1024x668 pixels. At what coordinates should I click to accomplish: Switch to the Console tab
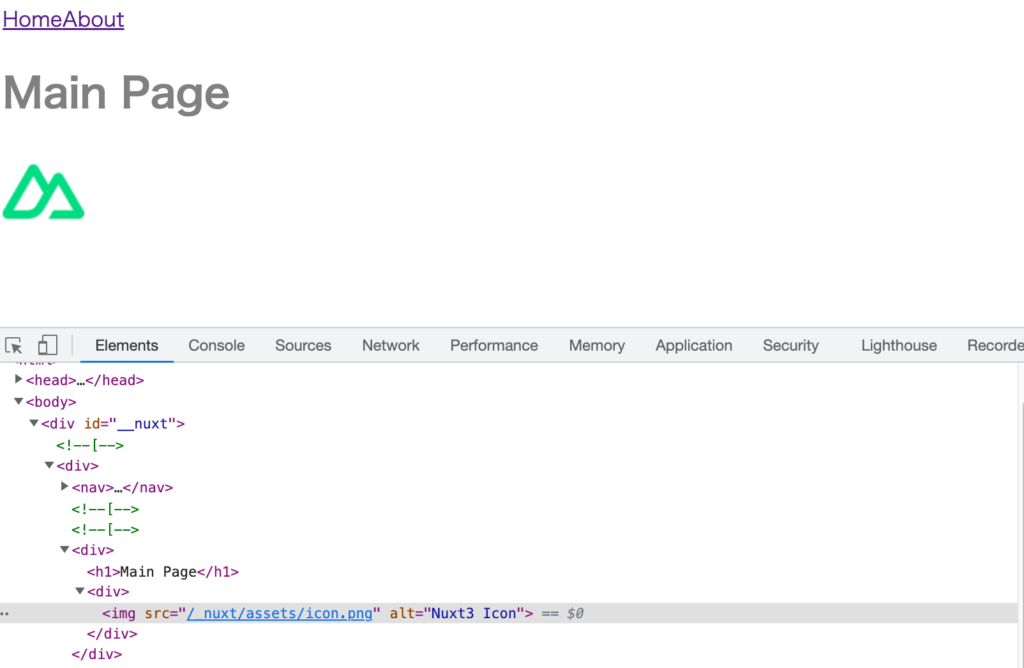point(216,345)
